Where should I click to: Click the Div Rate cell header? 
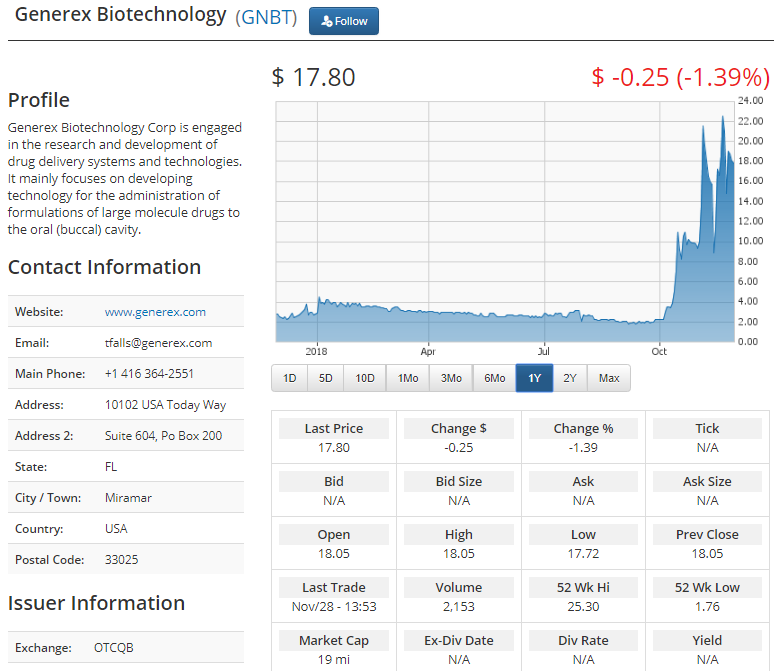583,640
